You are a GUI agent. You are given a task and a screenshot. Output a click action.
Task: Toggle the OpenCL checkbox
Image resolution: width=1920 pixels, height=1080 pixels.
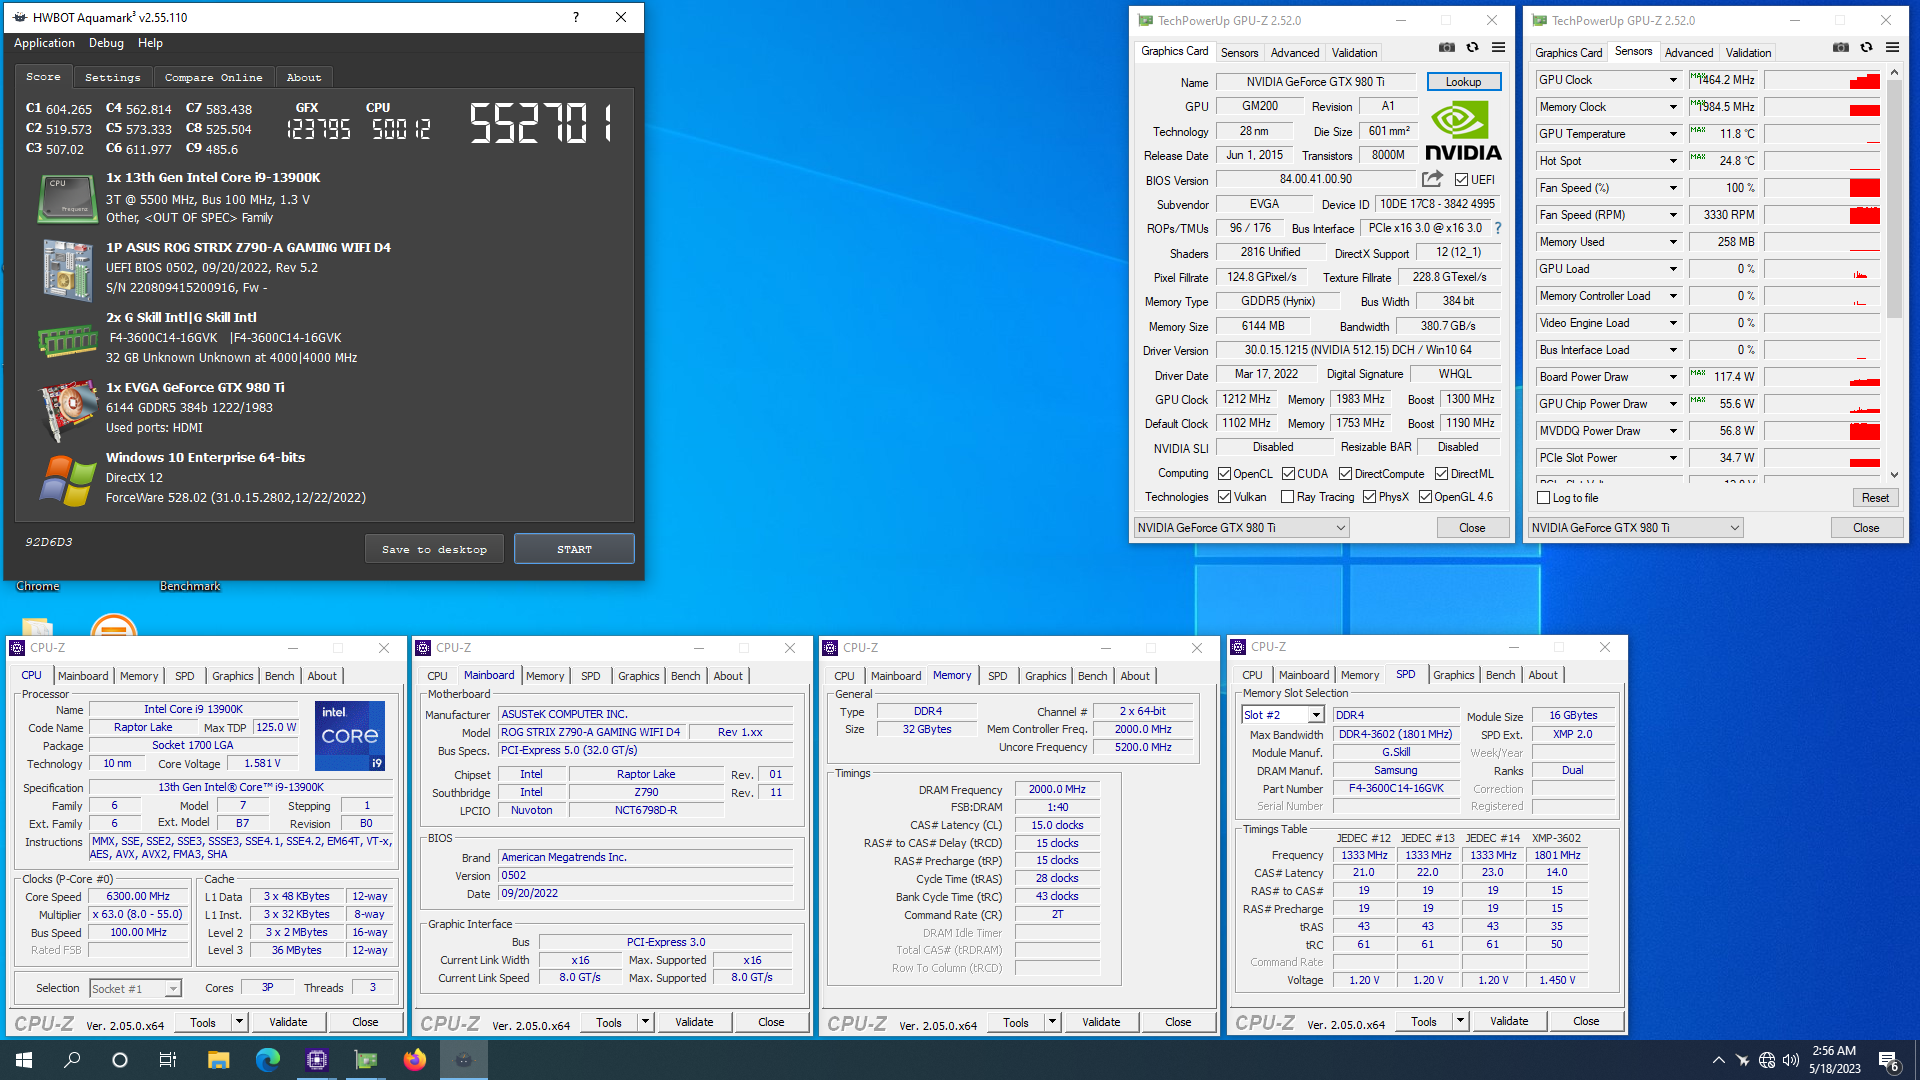pyautogui.click(x=1224, y=474)
